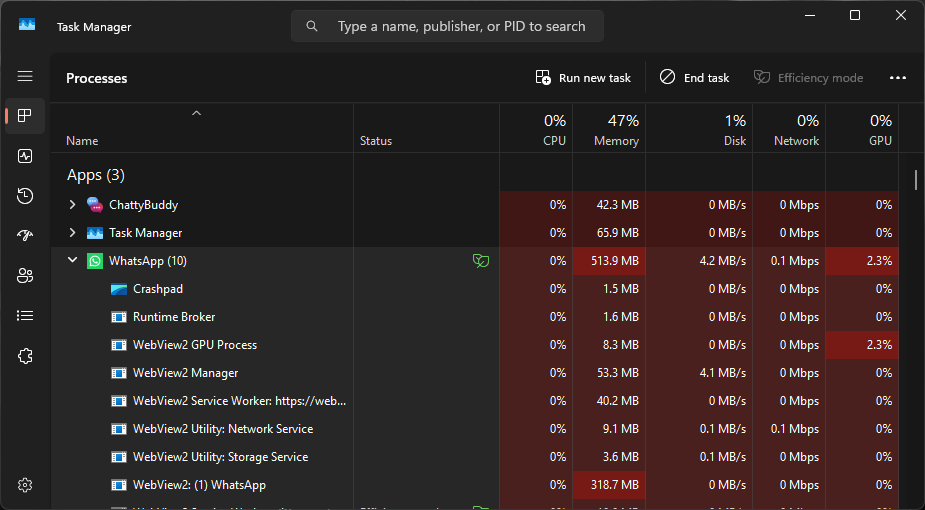Sort by the Disk column header
This screenshot has height=510, width=925.
coord(699,130)
